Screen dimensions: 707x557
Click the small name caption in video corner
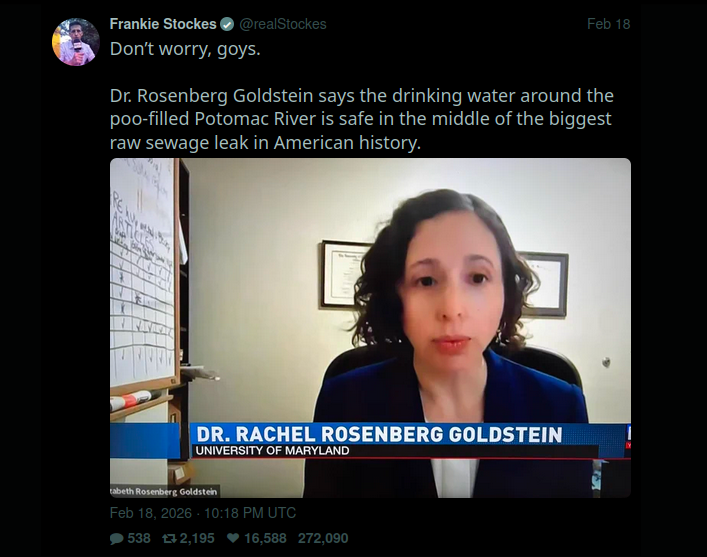[x=165, y=491]
